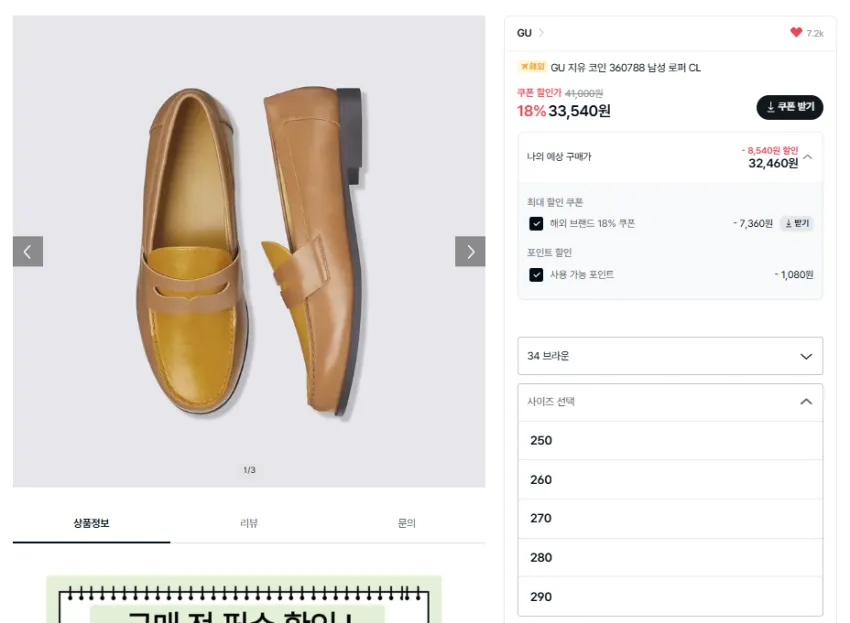Open the 34 브라운 color dropdown
850x623 pixels.
click(670, 356)
